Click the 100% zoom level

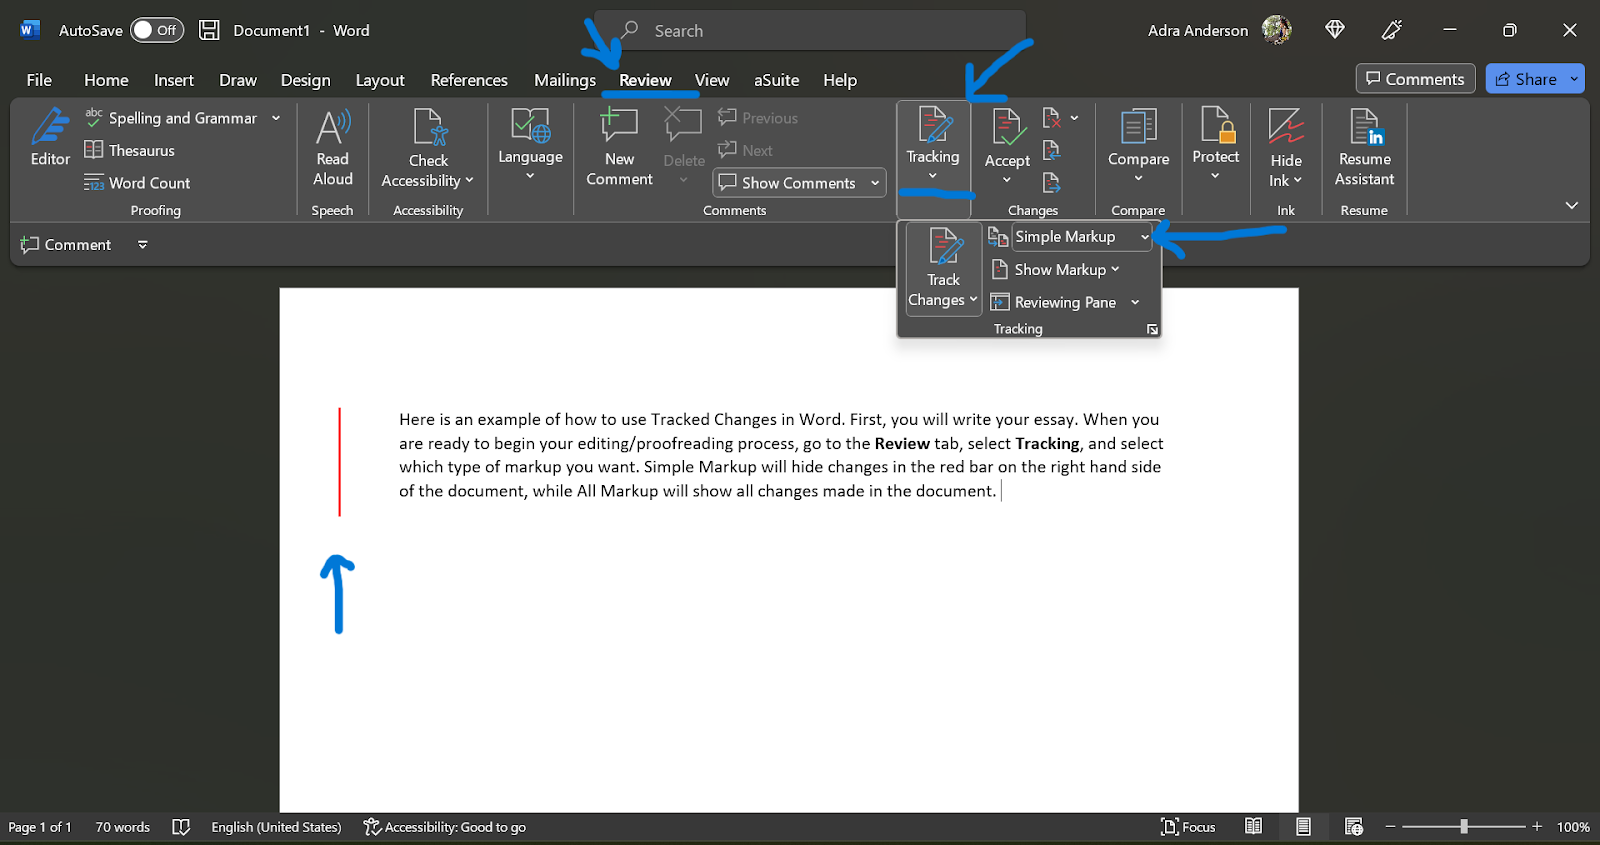[x=1573, y=827]
